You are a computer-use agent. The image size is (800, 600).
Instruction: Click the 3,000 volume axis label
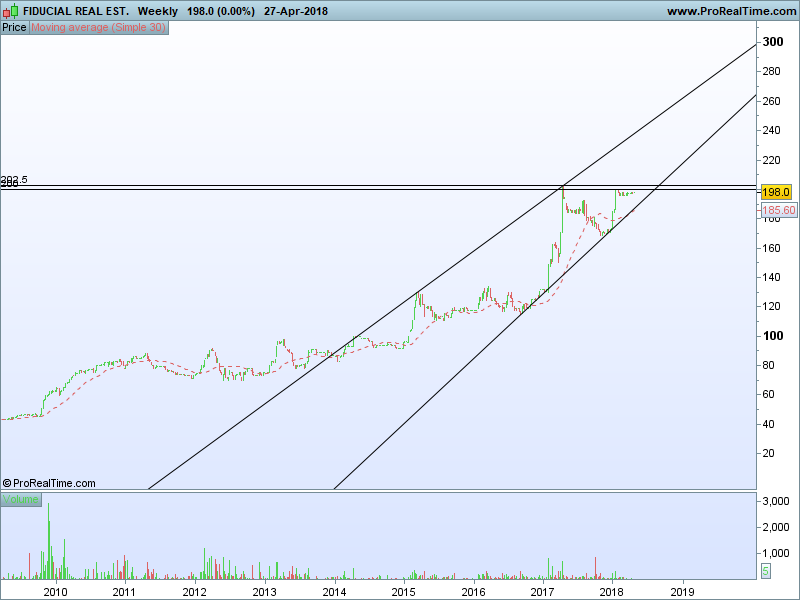pos(776,502)
